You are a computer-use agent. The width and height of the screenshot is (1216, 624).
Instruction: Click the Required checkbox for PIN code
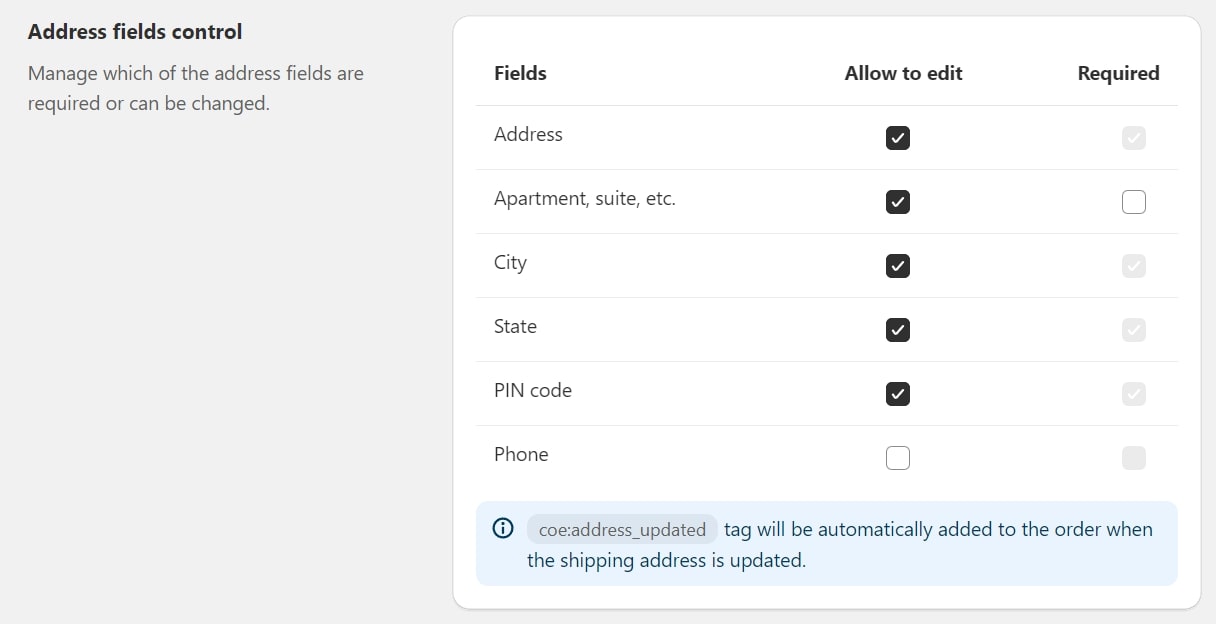[x=1133, y=393]
